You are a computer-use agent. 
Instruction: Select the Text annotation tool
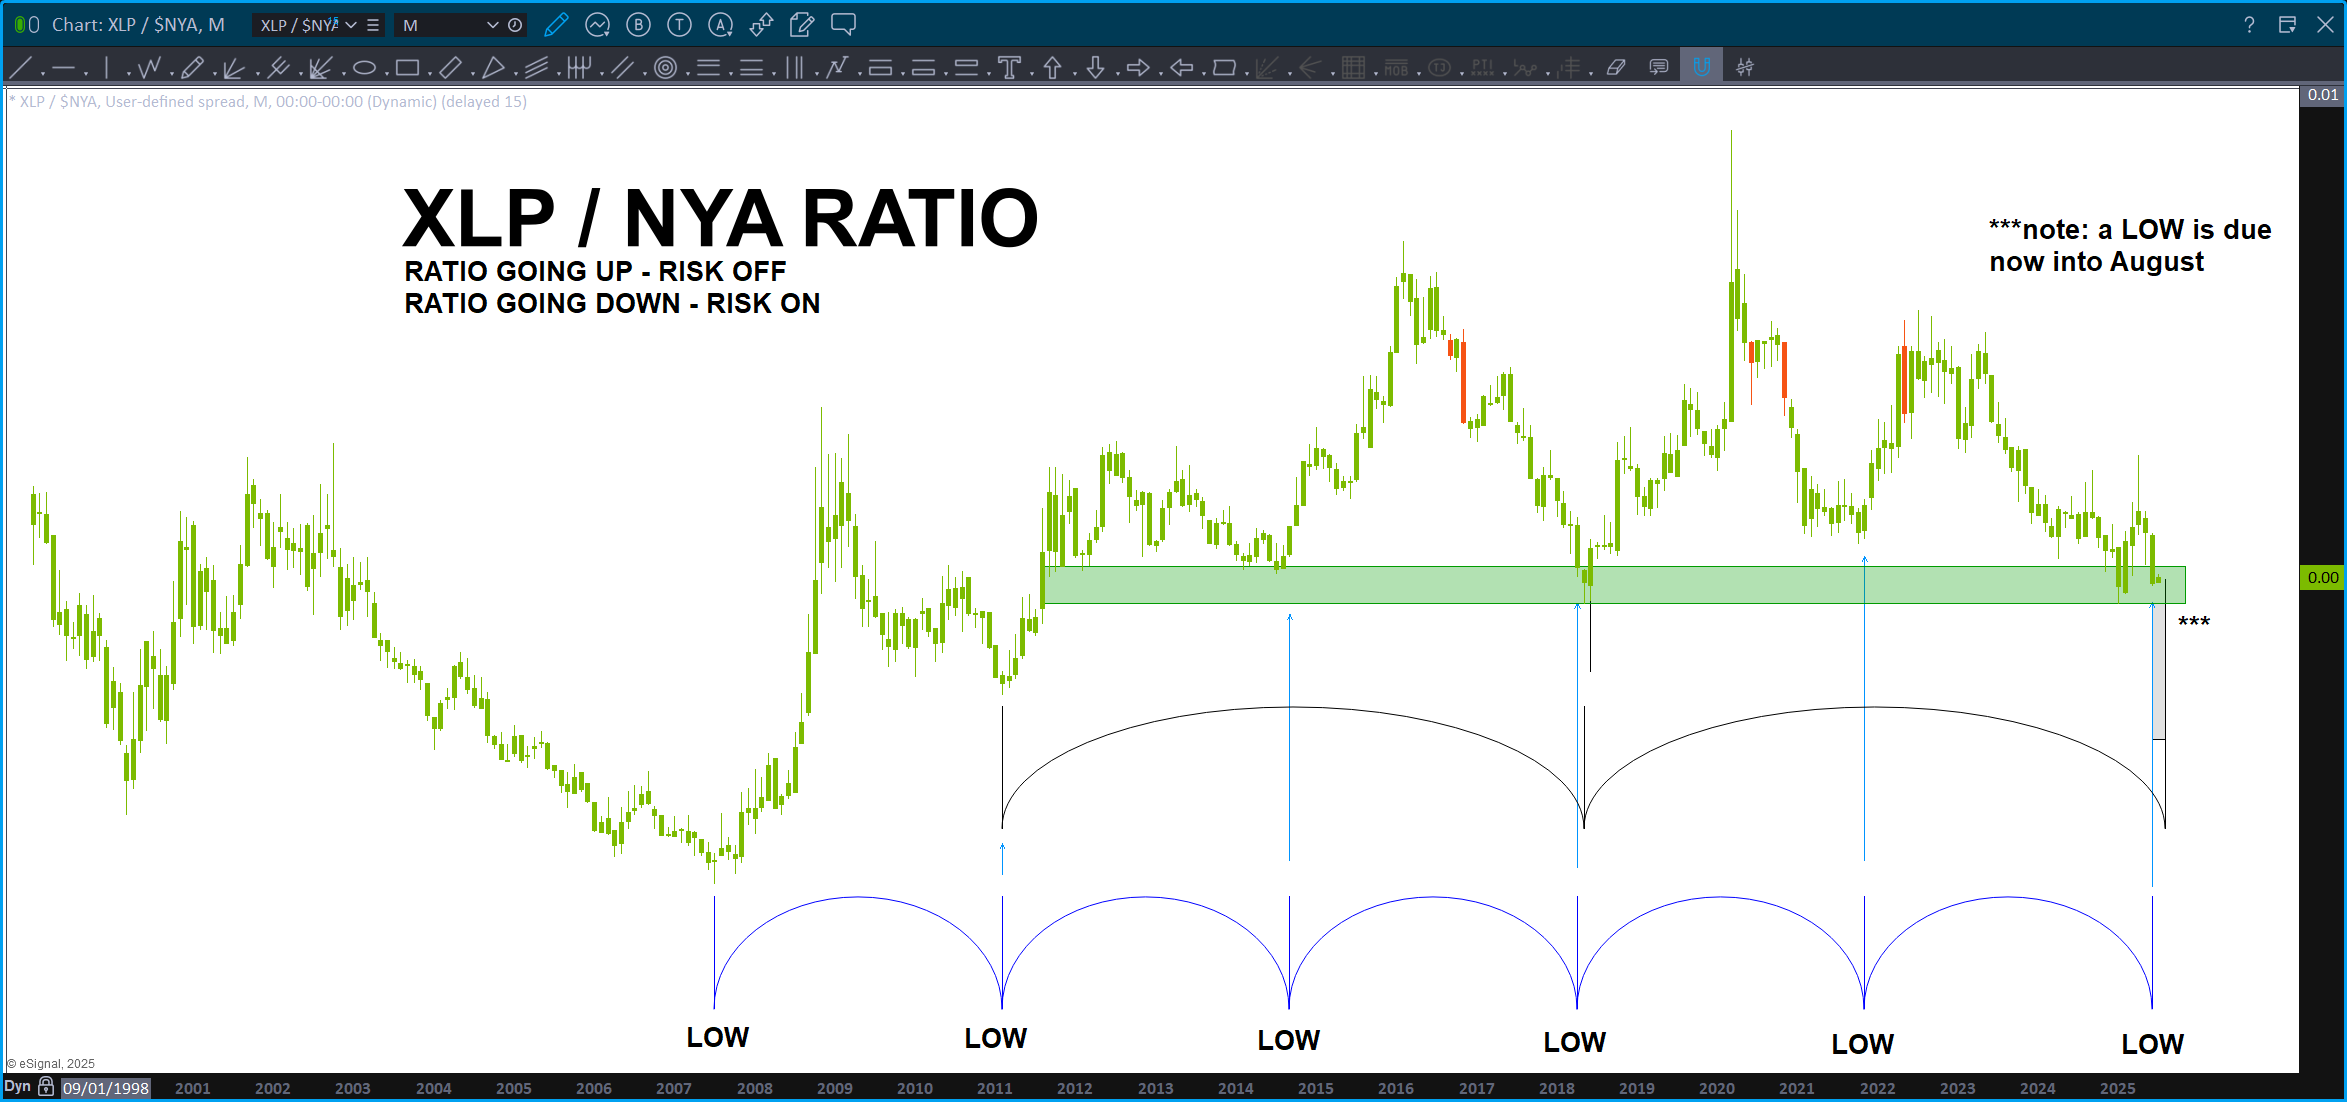click(1009, 68)
